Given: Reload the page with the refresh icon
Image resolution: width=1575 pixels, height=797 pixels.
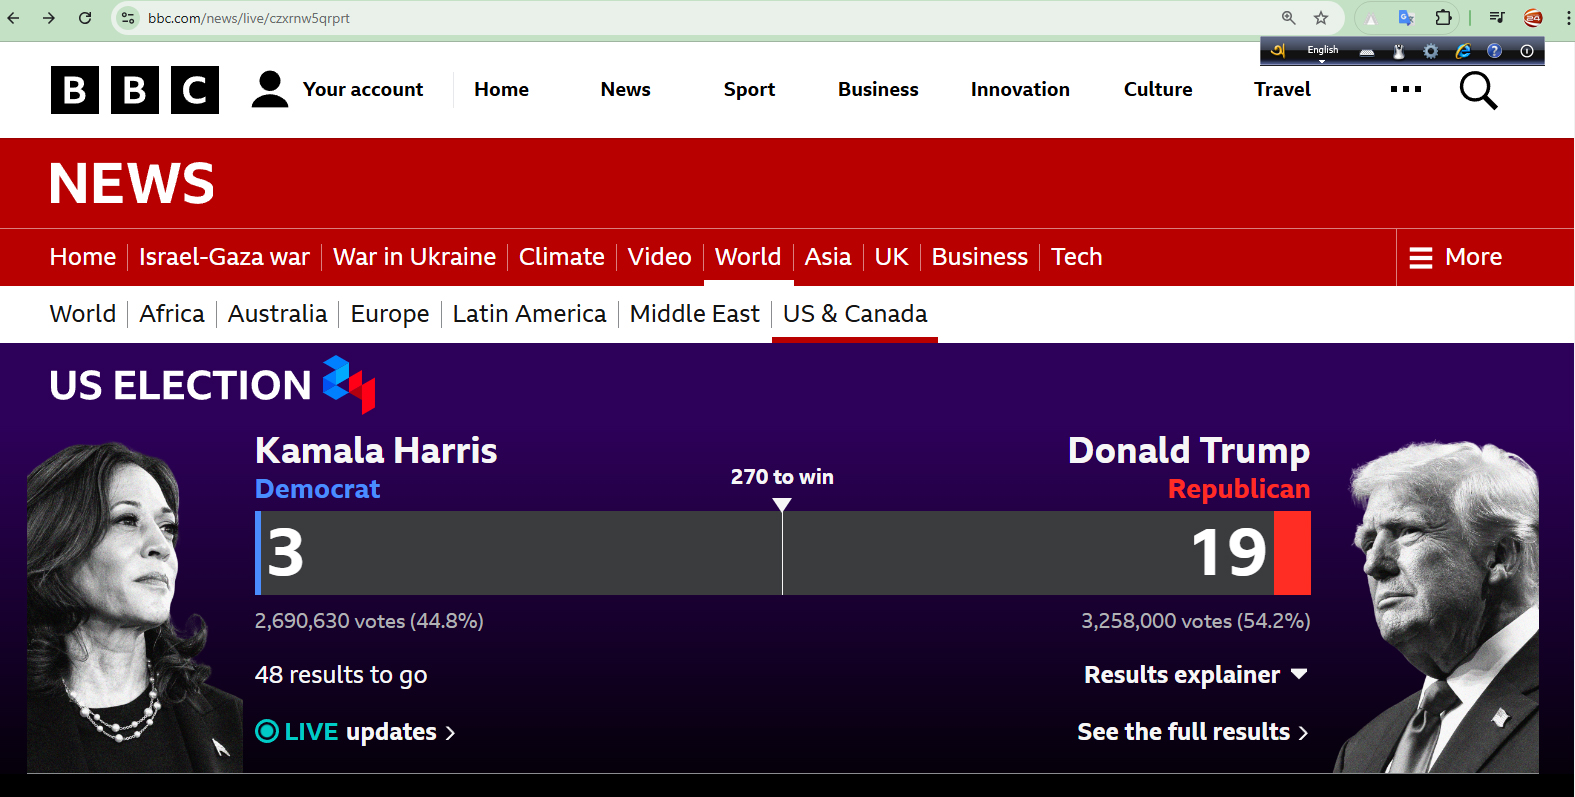Looking at the screenshot, I should point(85,18).
